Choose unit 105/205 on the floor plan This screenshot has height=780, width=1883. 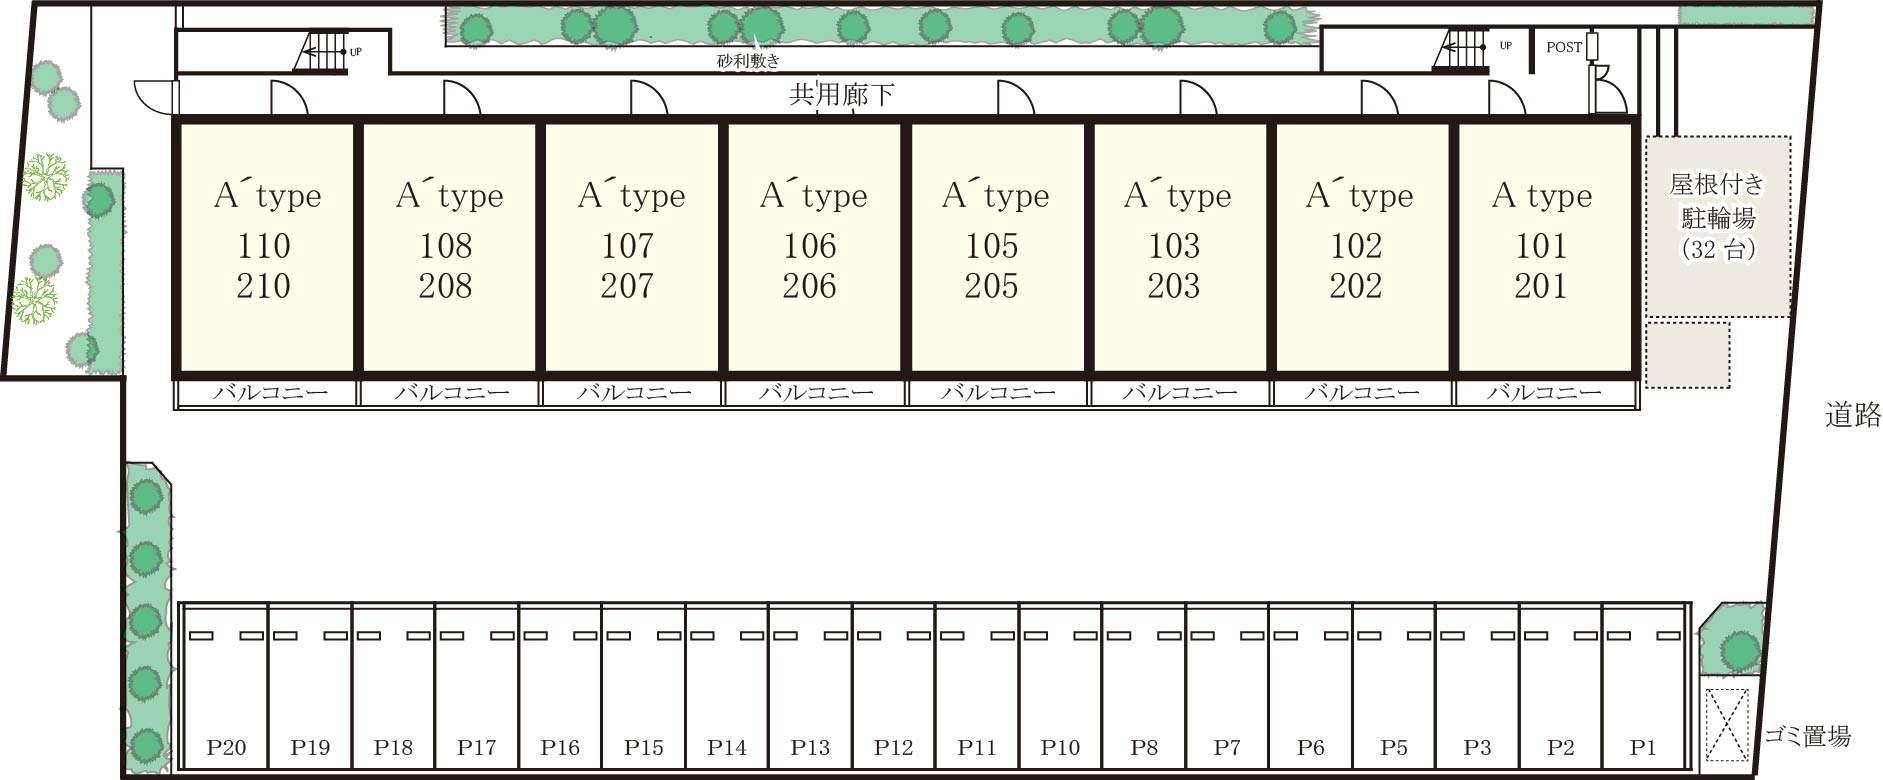click(x=994, y=246)
